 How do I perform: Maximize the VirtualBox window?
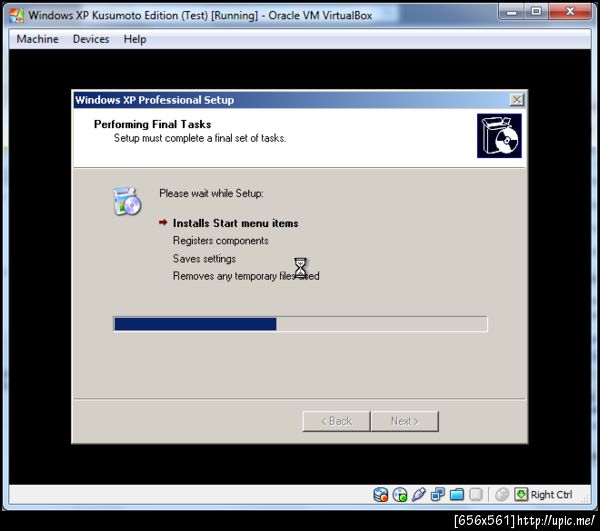coord(536,12)
